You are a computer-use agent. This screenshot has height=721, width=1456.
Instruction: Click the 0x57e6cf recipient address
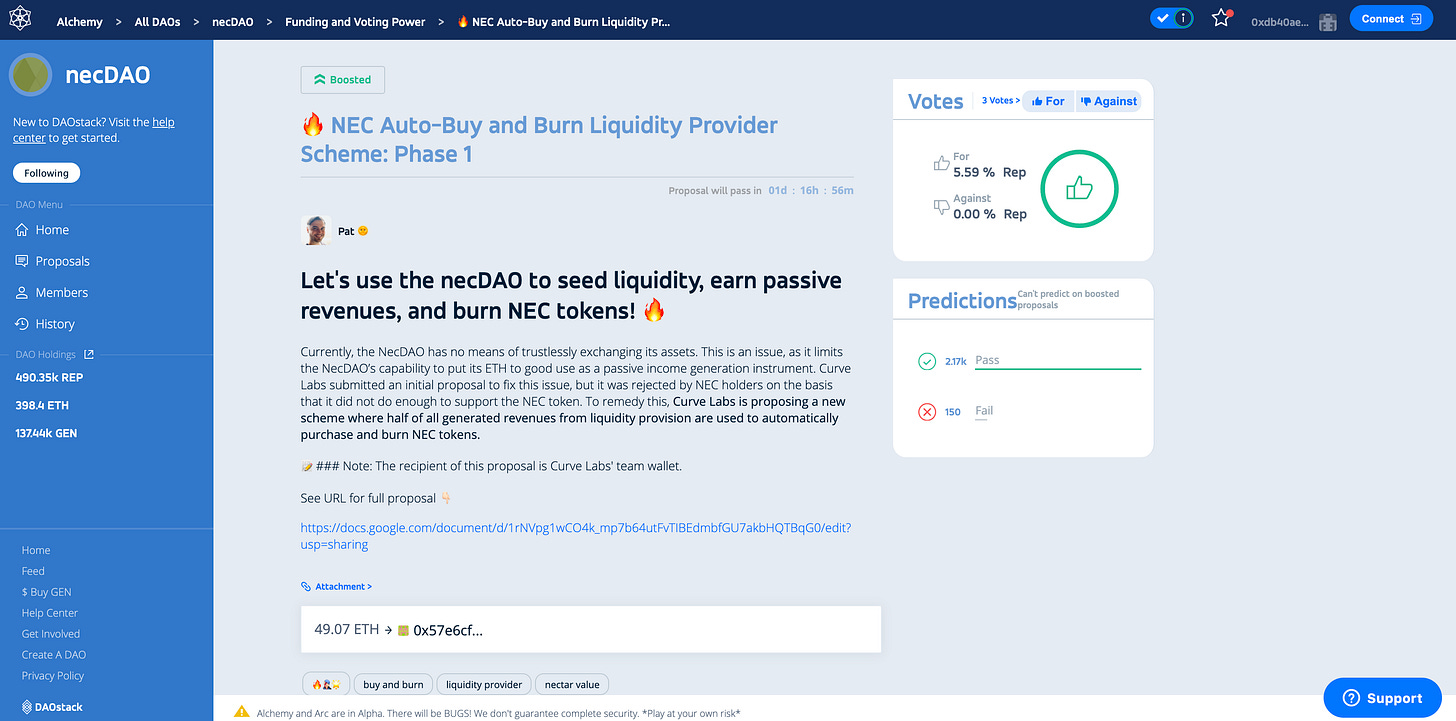click(448, 630)
